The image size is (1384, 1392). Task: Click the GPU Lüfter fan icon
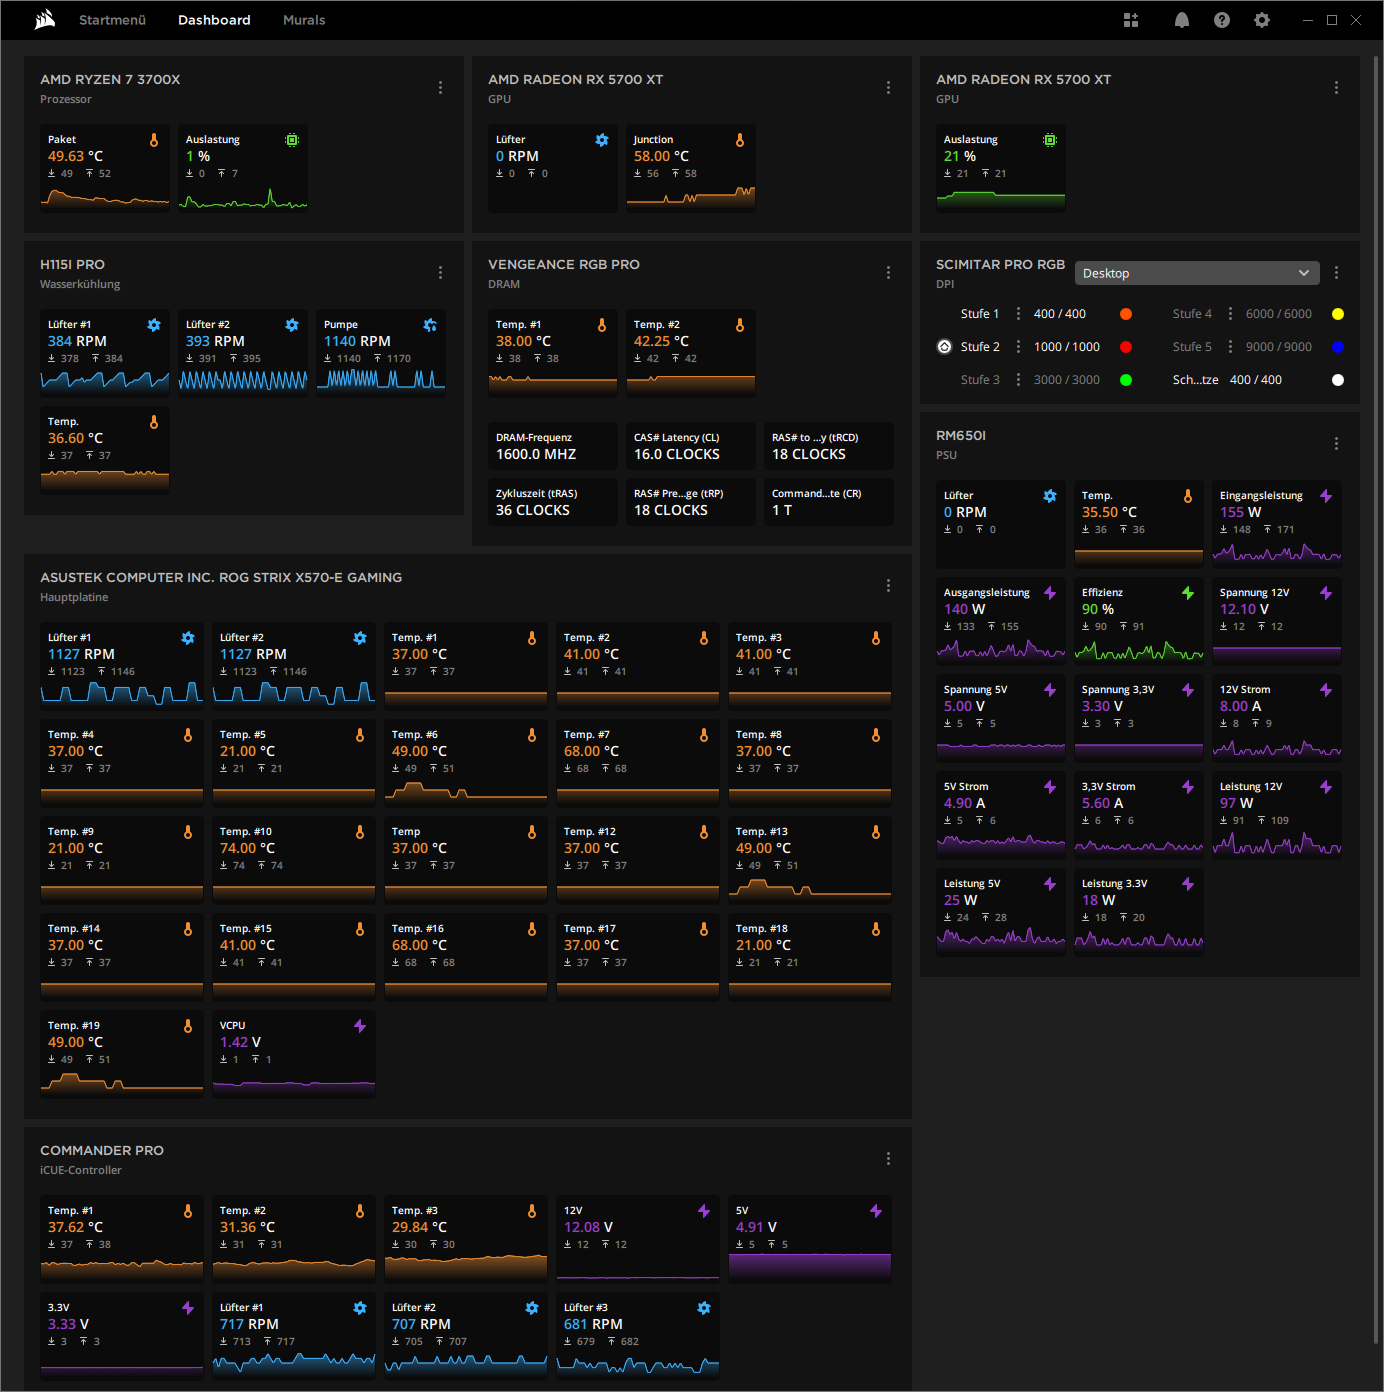[x=602, y=141]
